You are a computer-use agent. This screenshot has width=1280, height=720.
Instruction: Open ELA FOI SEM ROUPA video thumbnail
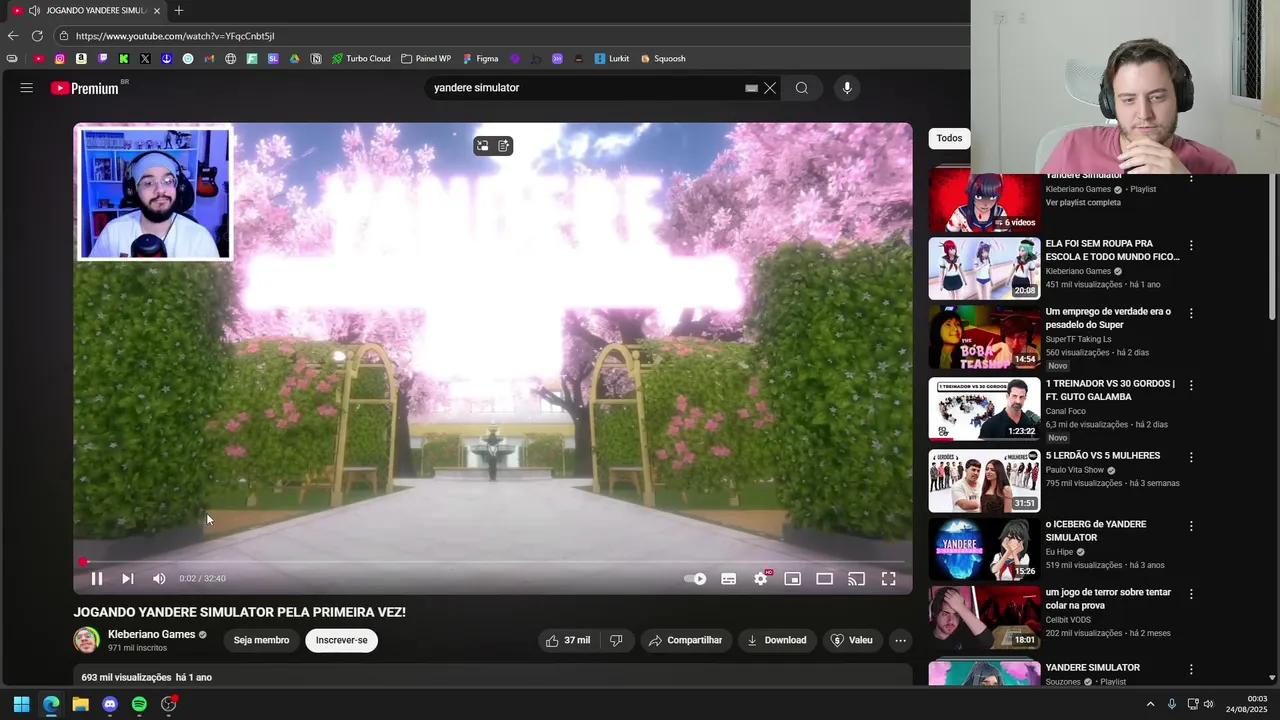(x=984, y=268)
